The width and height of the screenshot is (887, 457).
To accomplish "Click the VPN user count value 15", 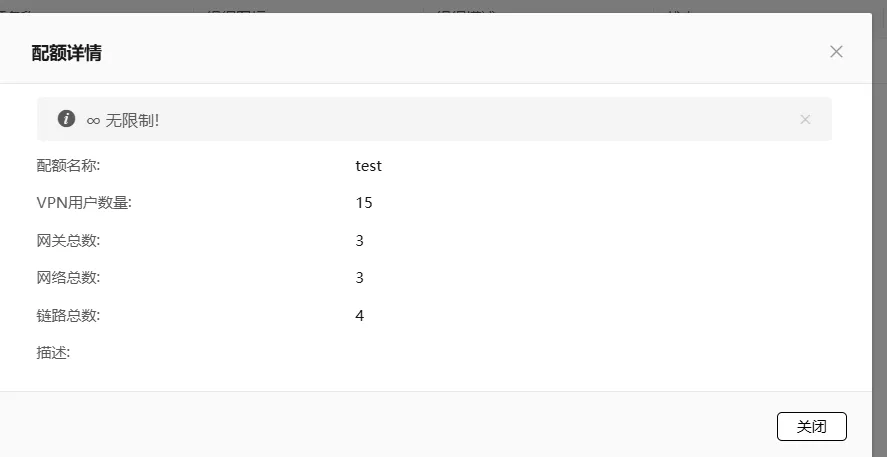I will (363, 203).
